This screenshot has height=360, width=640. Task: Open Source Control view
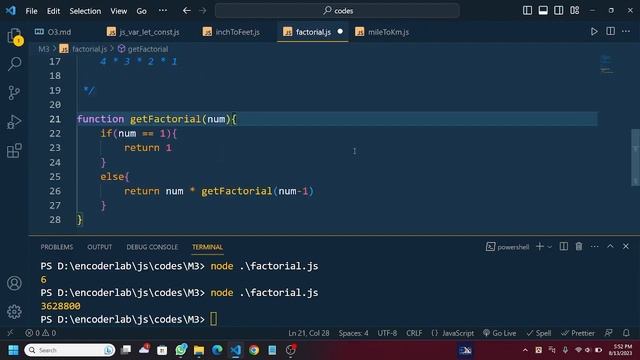(14, 93)
